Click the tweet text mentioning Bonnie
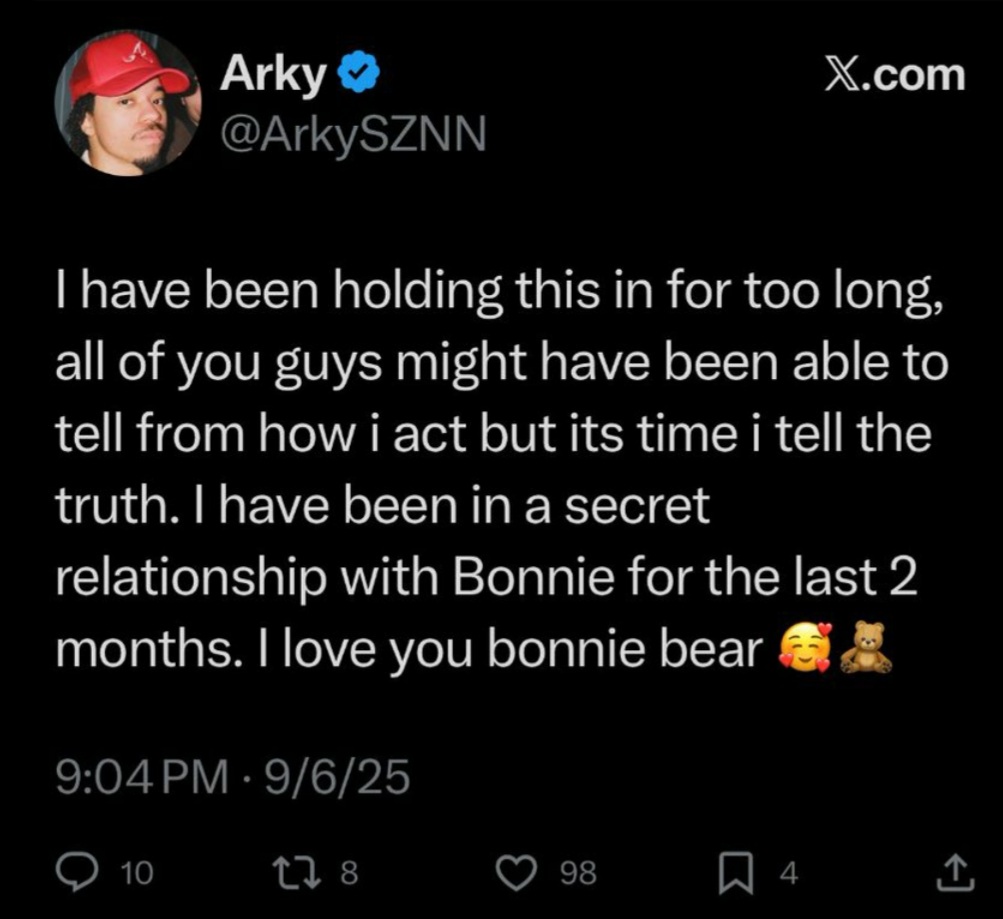This screenshot has height=919, width=1003. pos(502,469)
